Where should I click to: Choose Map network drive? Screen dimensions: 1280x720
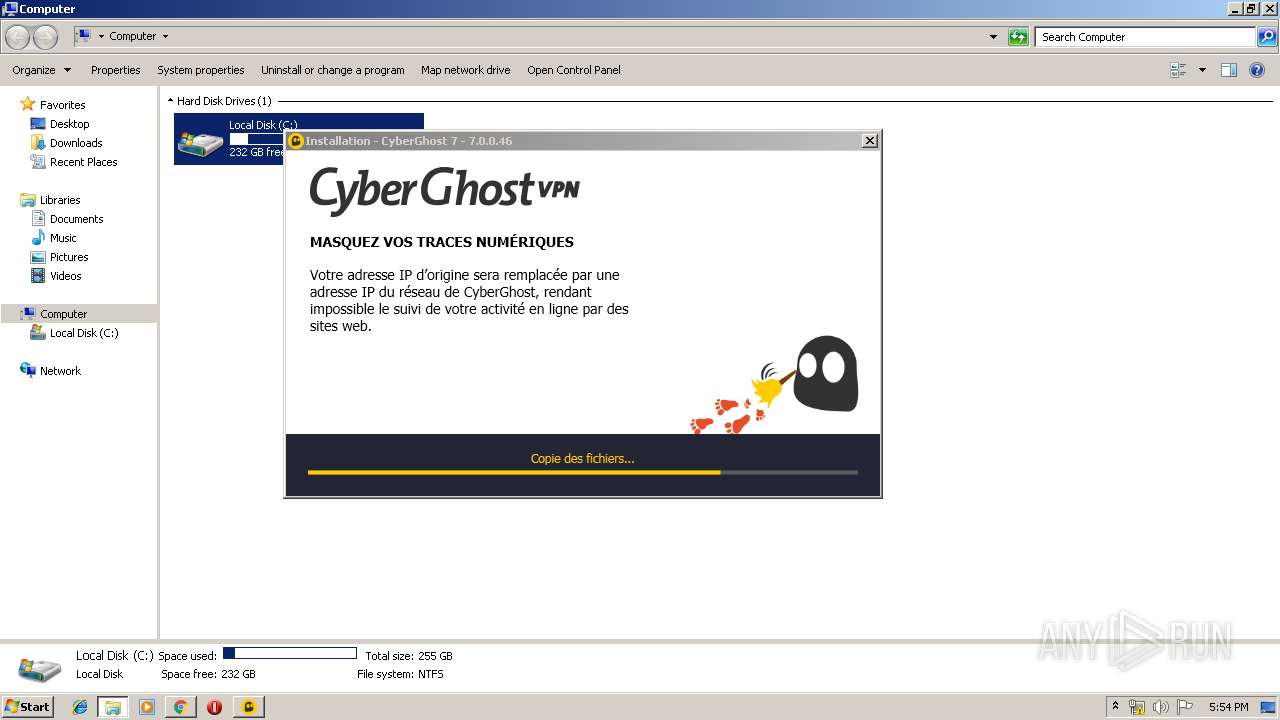point(466,70)
